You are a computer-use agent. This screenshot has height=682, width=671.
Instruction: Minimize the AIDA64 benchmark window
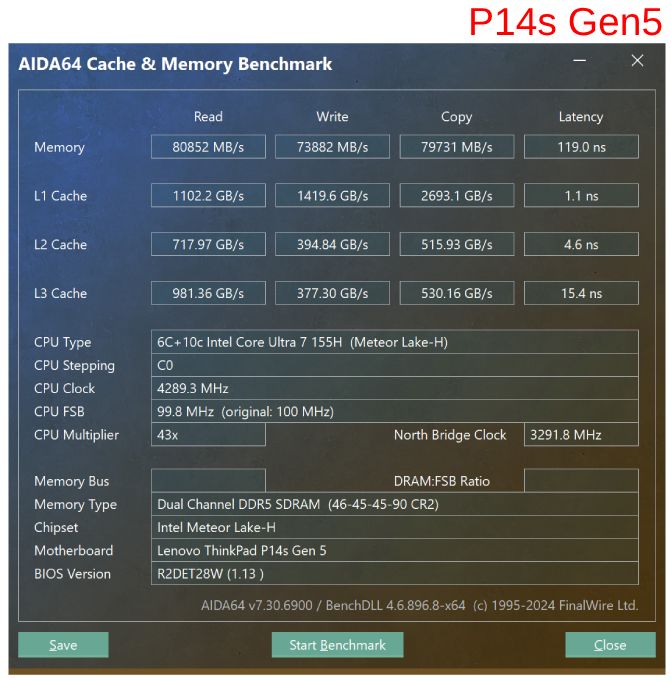pyautogui.click(x=579, y=60)
